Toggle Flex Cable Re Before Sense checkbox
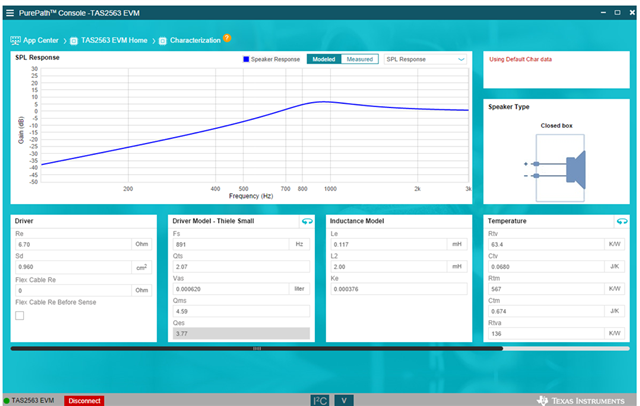Viewport: 640px width, 406px height. (20, 315)
